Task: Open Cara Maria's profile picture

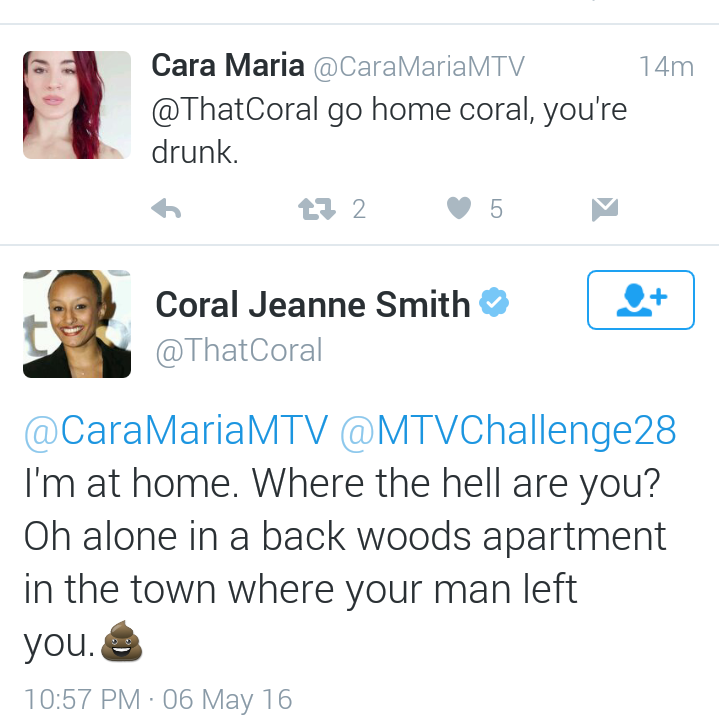Action: (x=77, y=105)
